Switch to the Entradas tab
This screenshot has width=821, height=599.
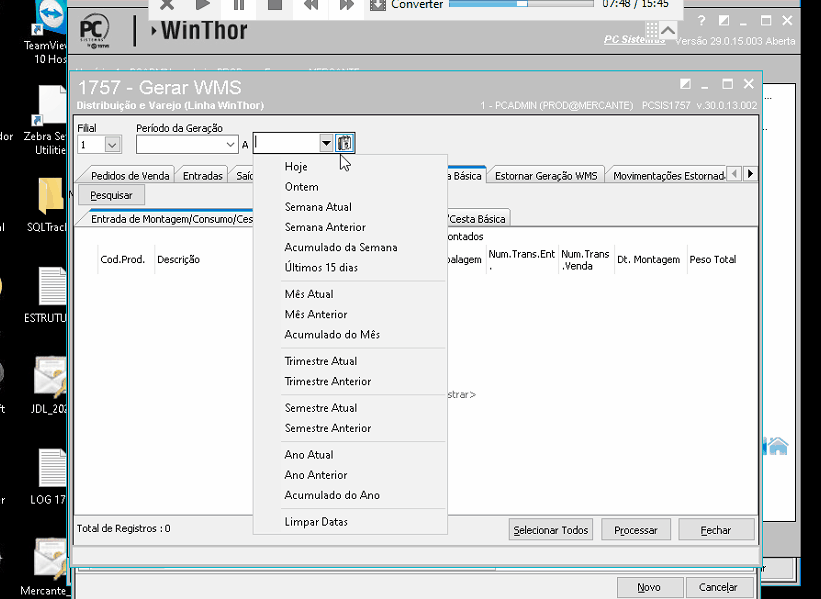pyautogui.click(x=203, y=175)
